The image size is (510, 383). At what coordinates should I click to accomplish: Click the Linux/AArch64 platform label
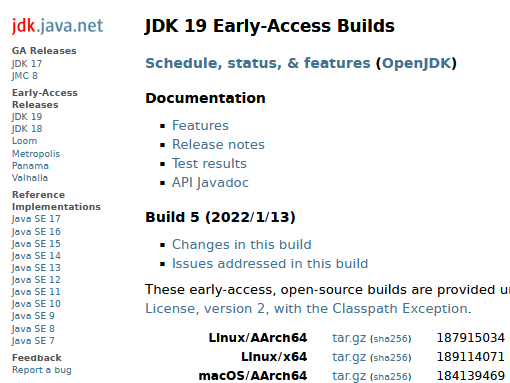pyautogui.click(x=258, y=338)
